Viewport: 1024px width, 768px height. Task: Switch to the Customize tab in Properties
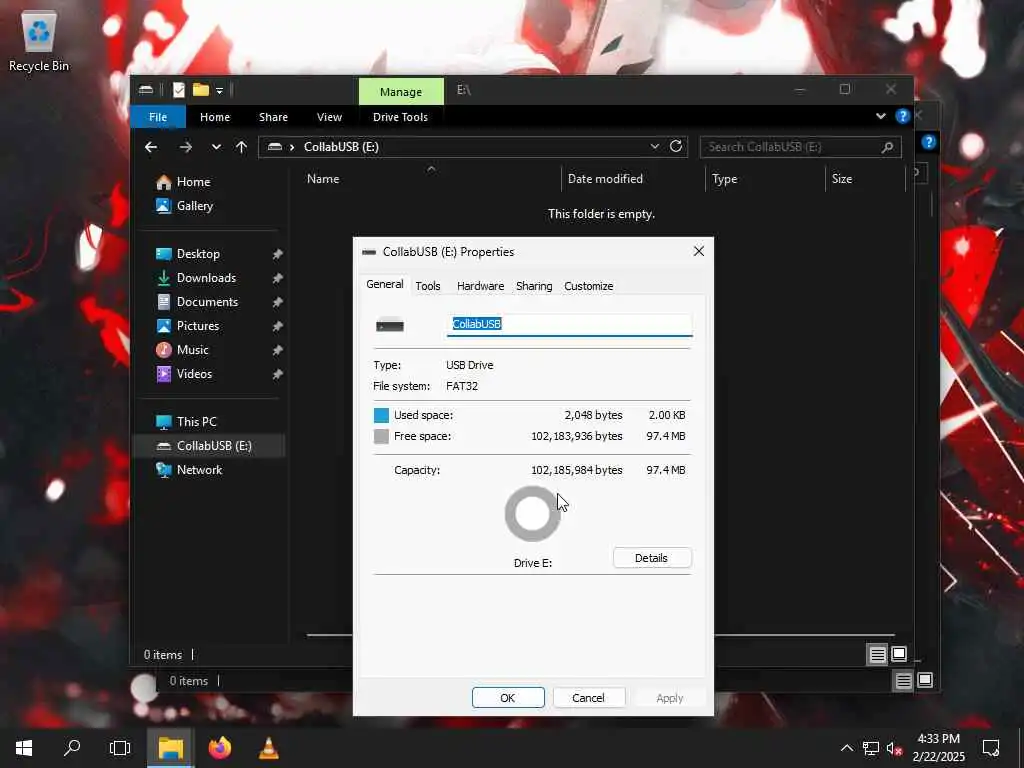pyautogui.click(x=588, y=286)
